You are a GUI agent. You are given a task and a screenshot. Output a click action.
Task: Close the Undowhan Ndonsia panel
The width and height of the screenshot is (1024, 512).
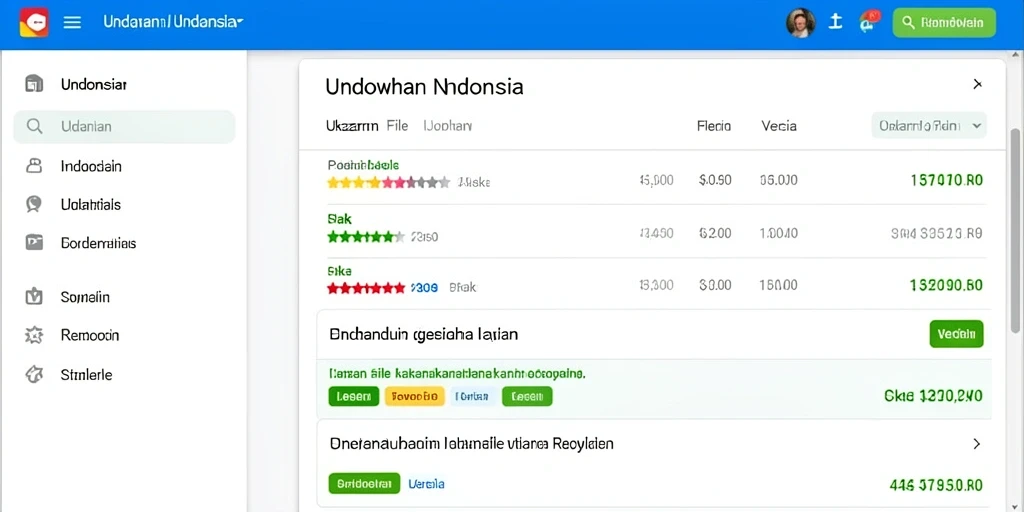pyautogui.click(x=978, y=84)
